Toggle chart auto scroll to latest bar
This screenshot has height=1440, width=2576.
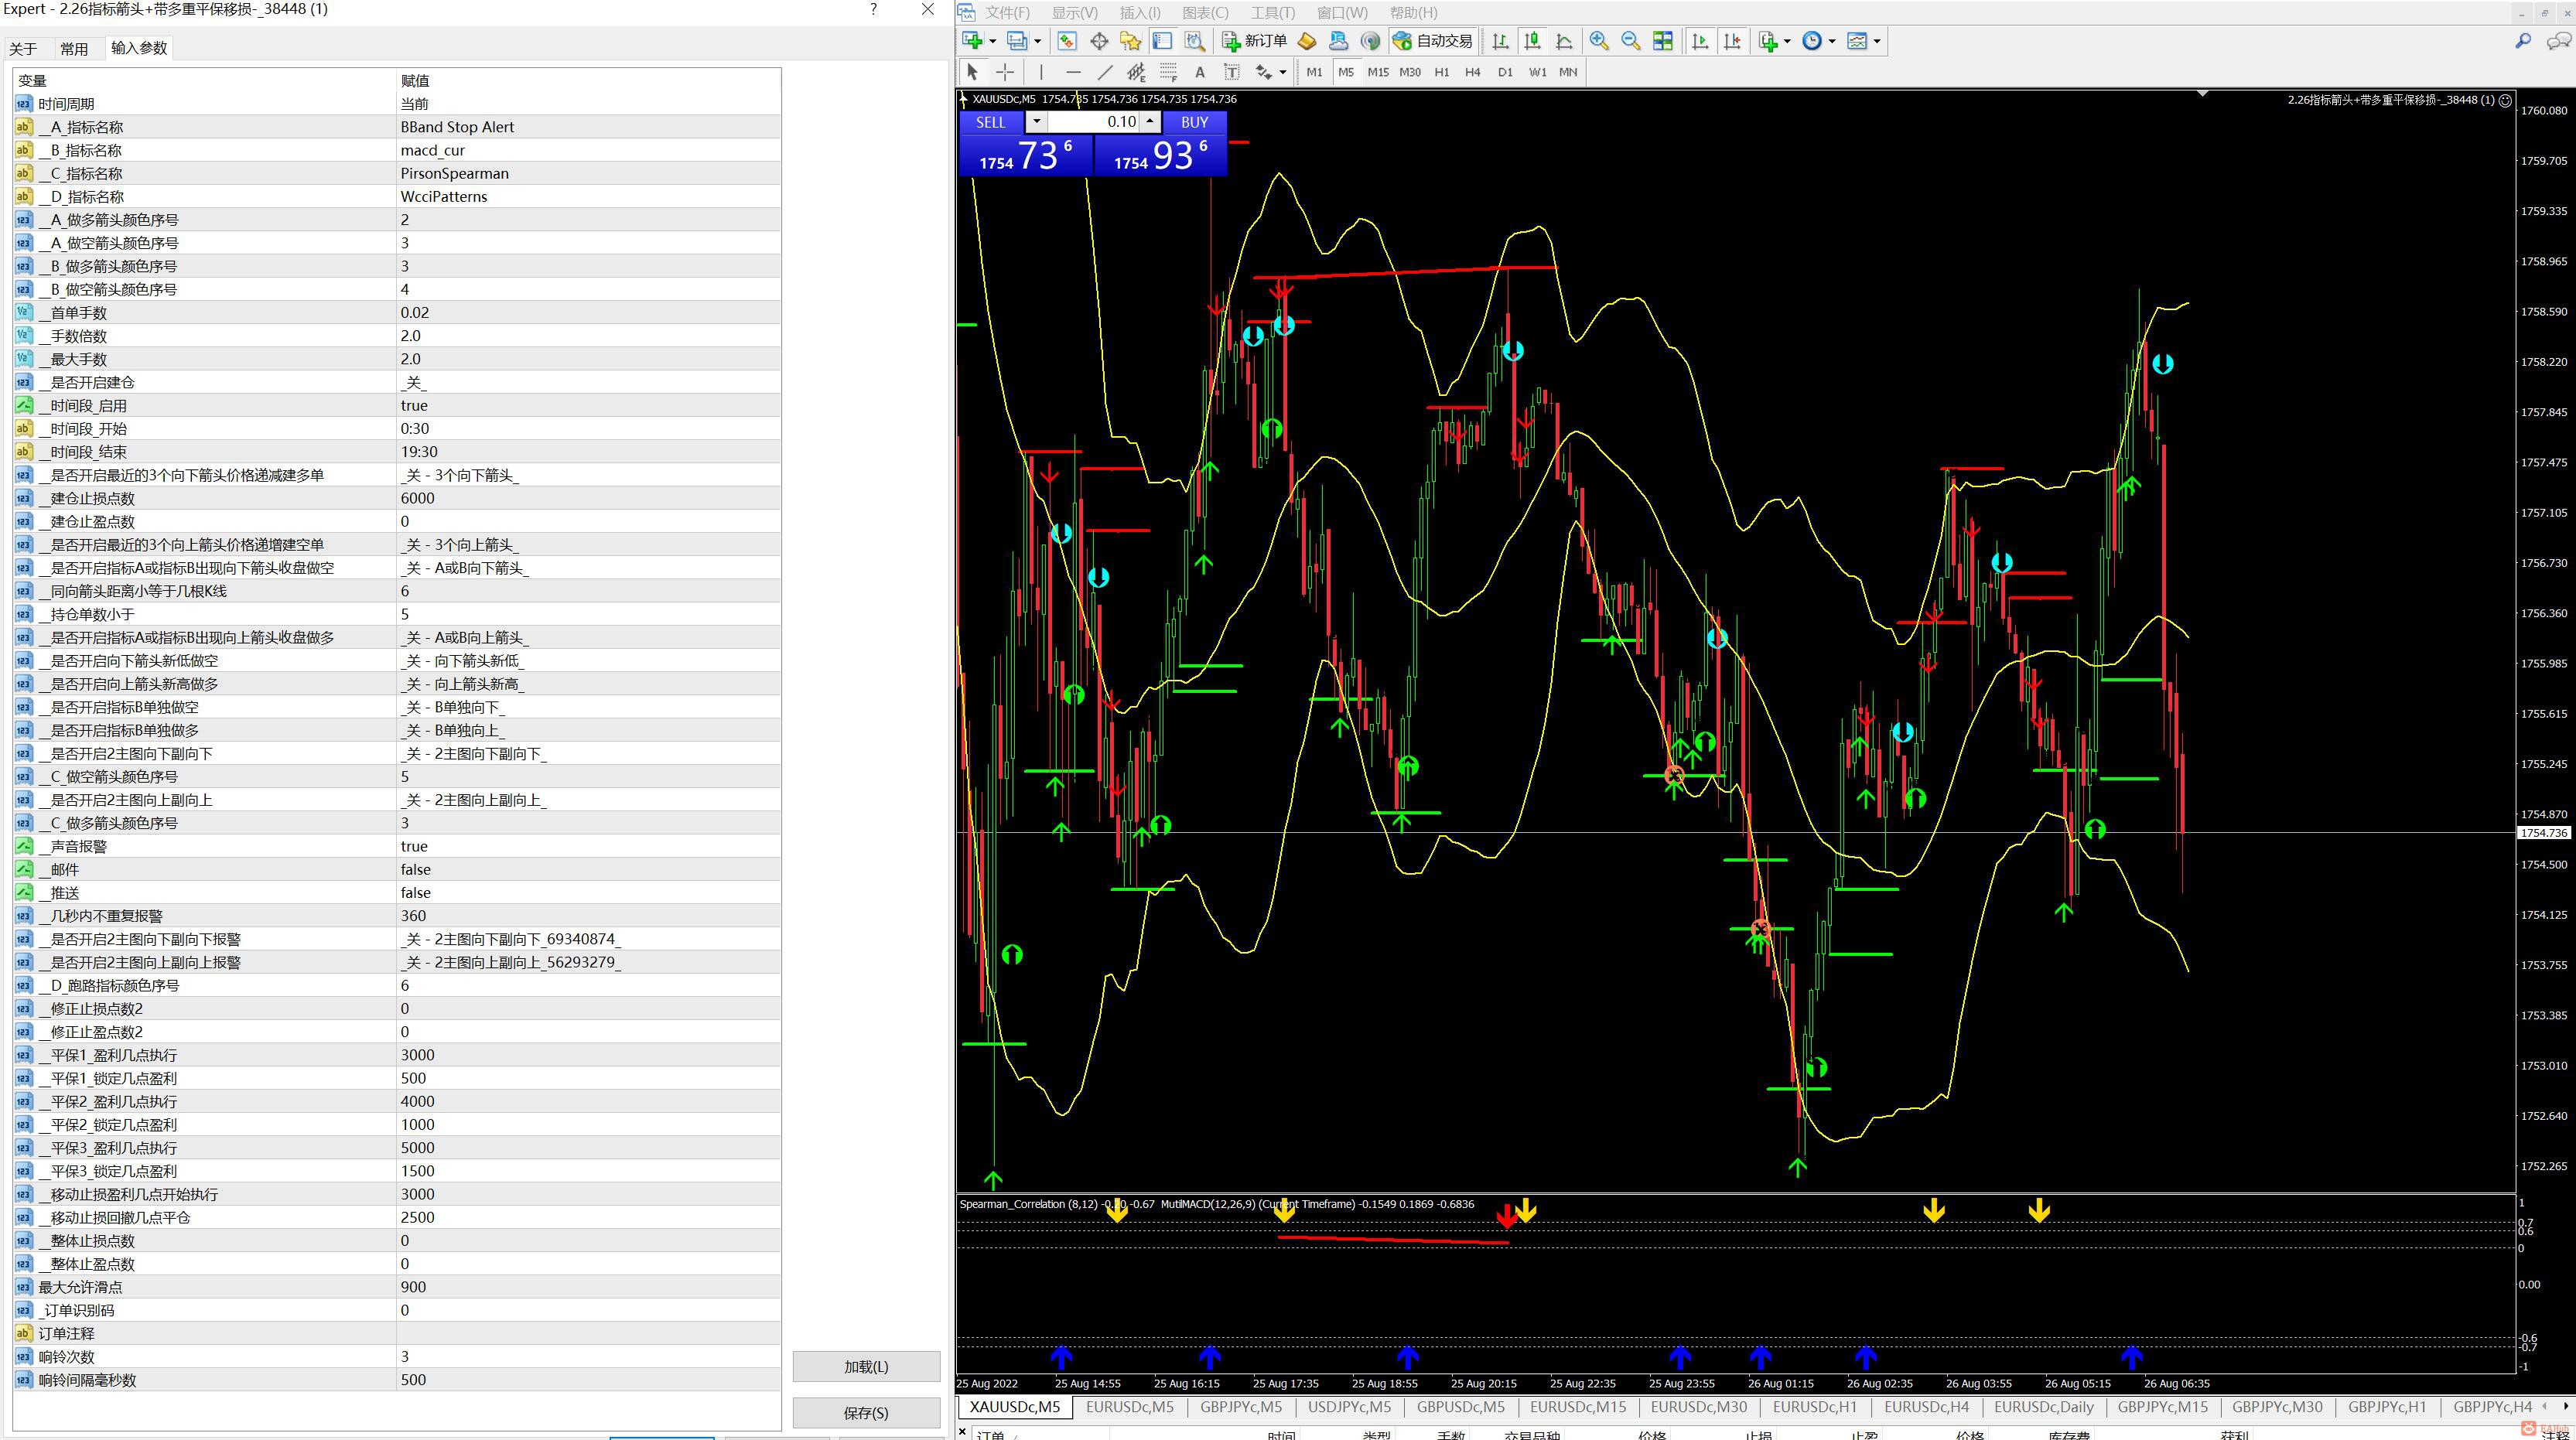(1700, 41)
